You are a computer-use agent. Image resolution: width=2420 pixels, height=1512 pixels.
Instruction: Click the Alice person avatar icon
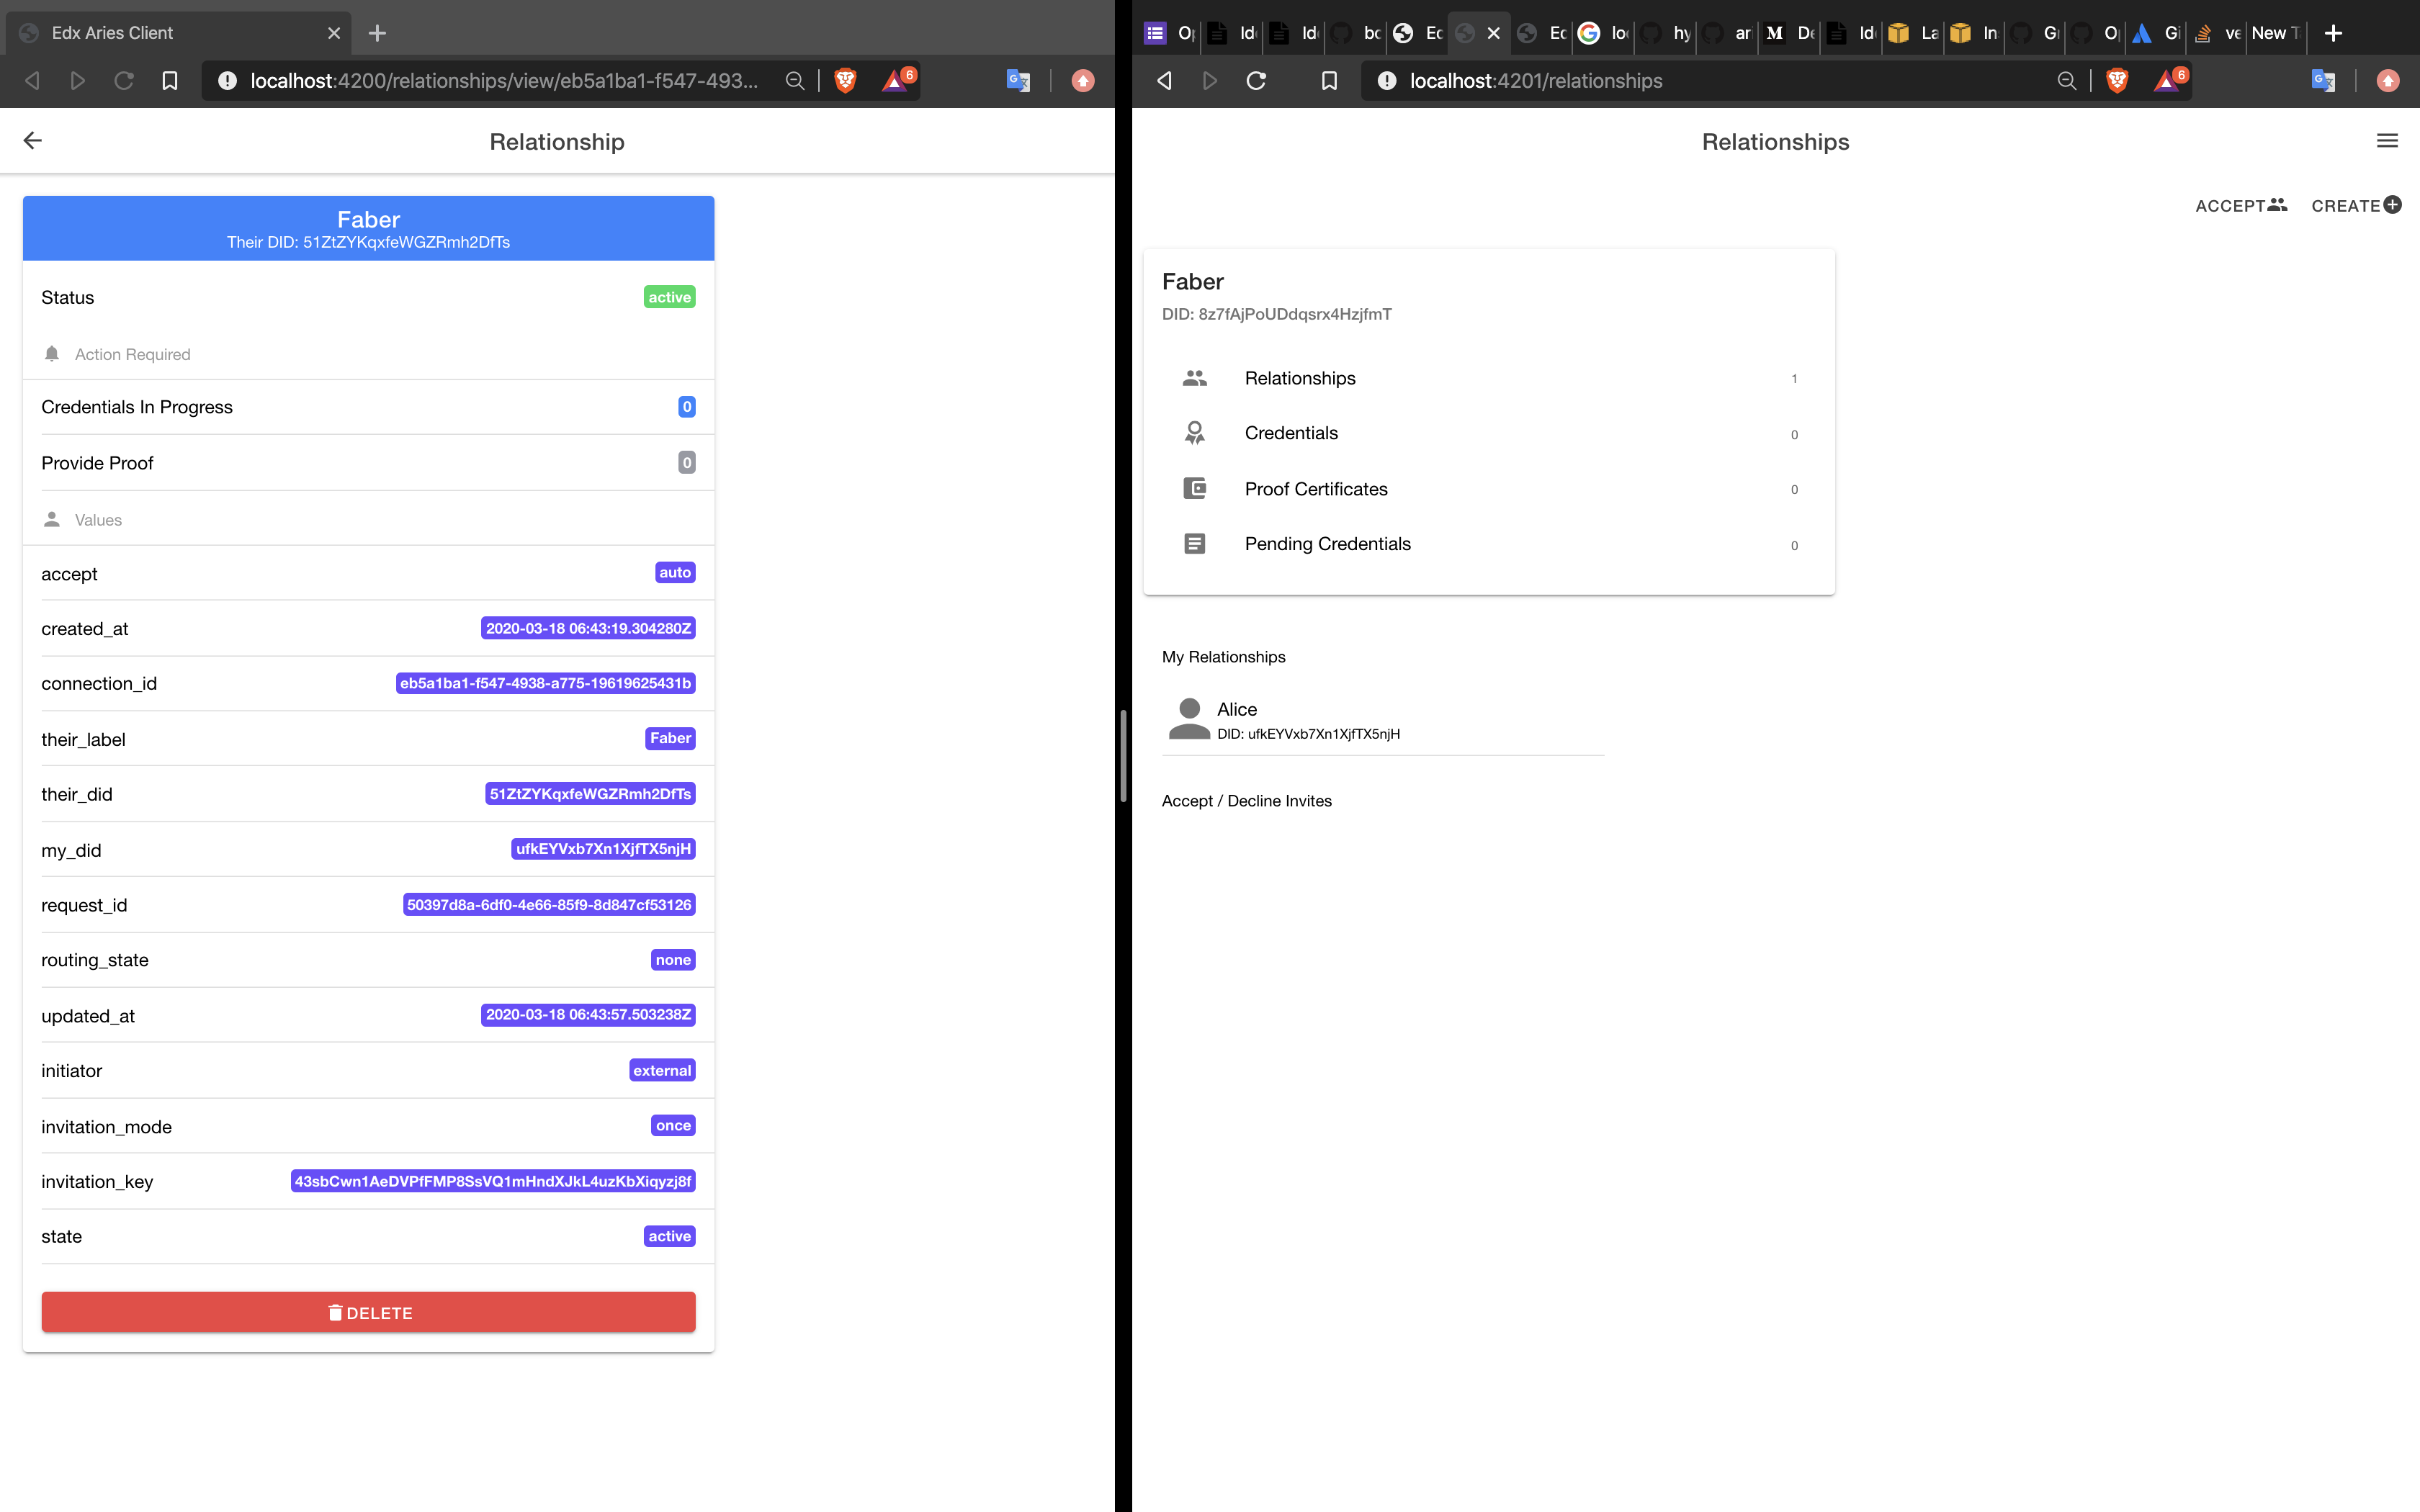pyautogui.click(x=1189, y=719)
